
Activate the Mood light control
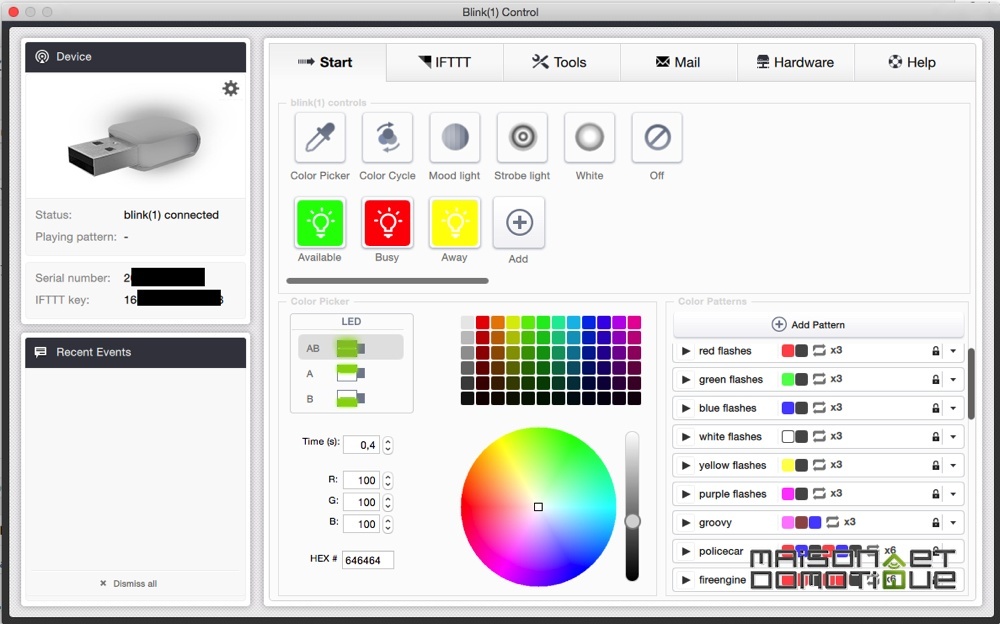(455, 137)
